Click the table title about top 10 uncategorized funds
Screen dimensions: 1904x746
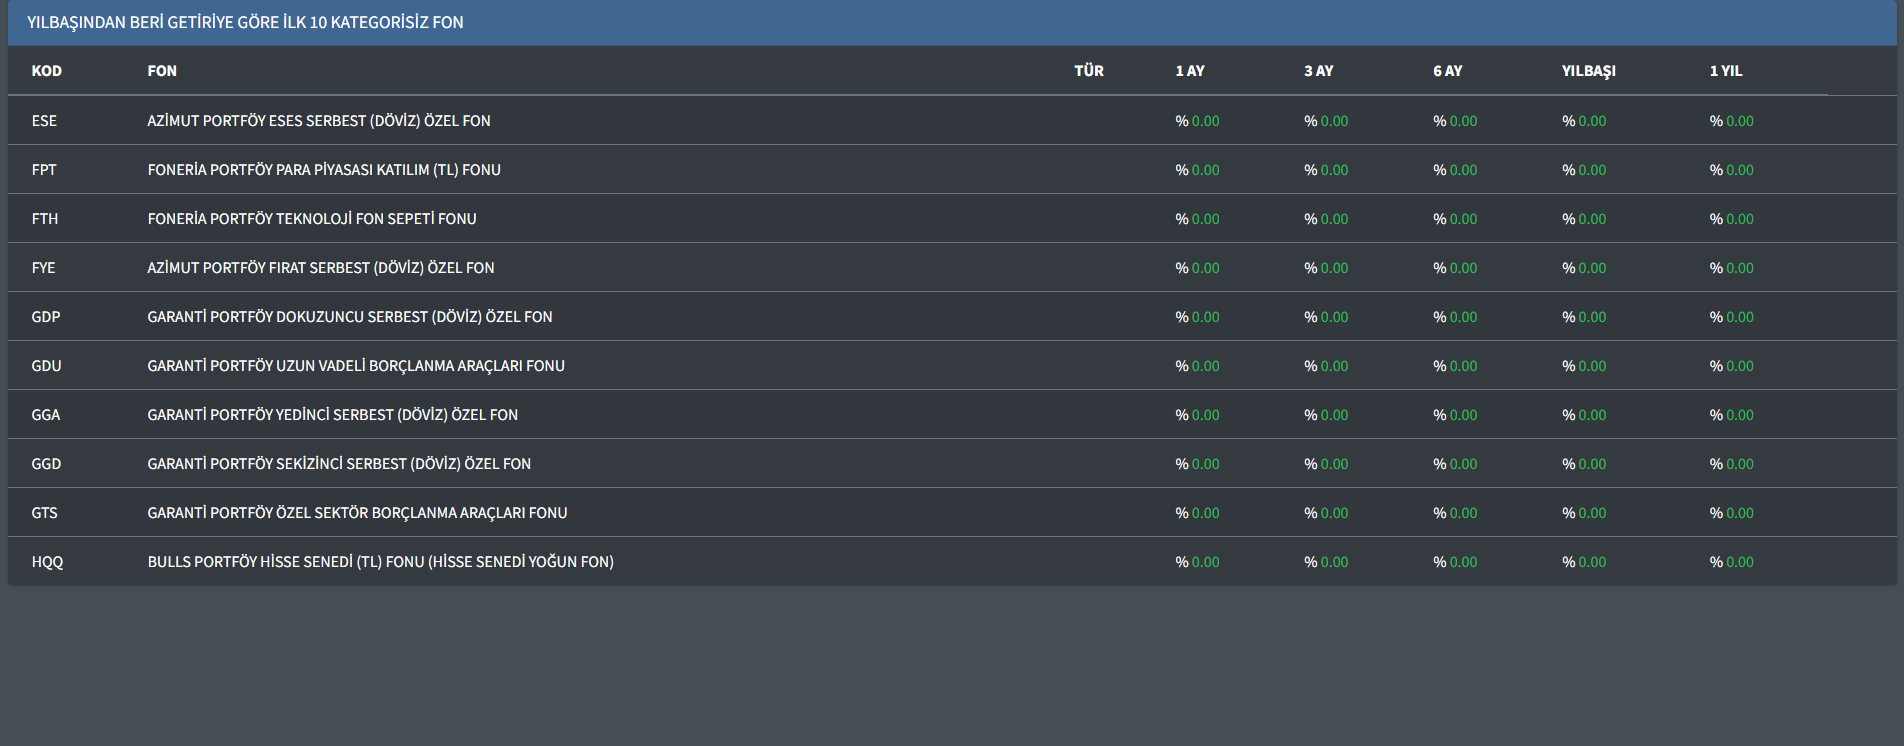[x=245, y=22]
